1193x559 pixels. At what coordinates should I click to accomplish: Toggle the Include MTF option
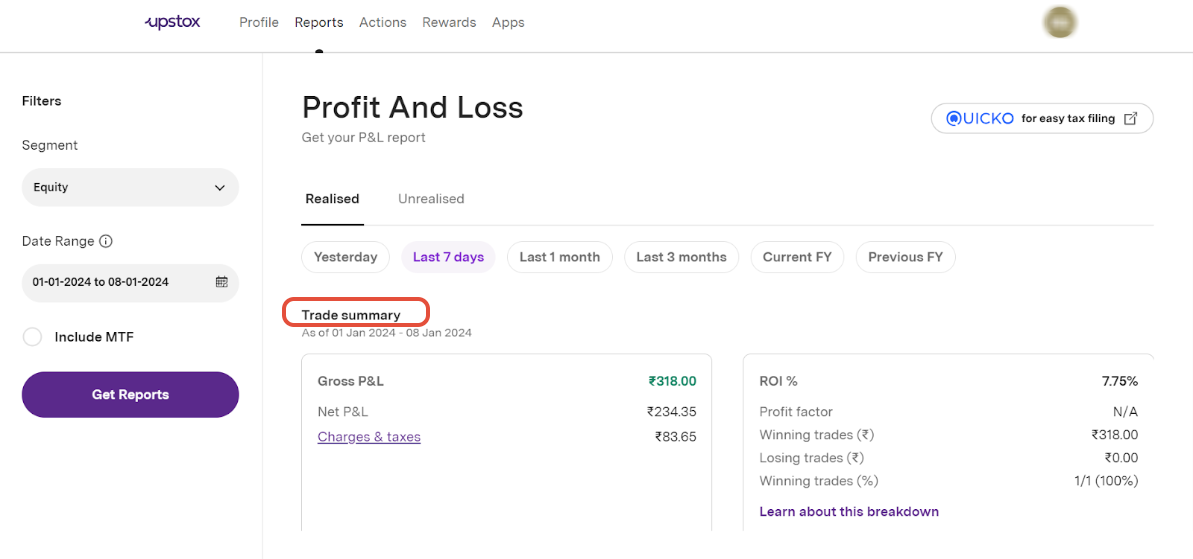tap(32, 337)
